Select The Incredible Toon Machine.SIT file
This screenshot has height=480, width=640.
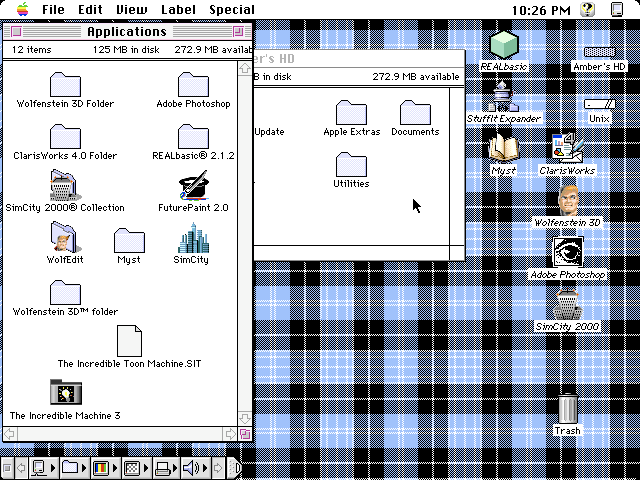(129, 341)
